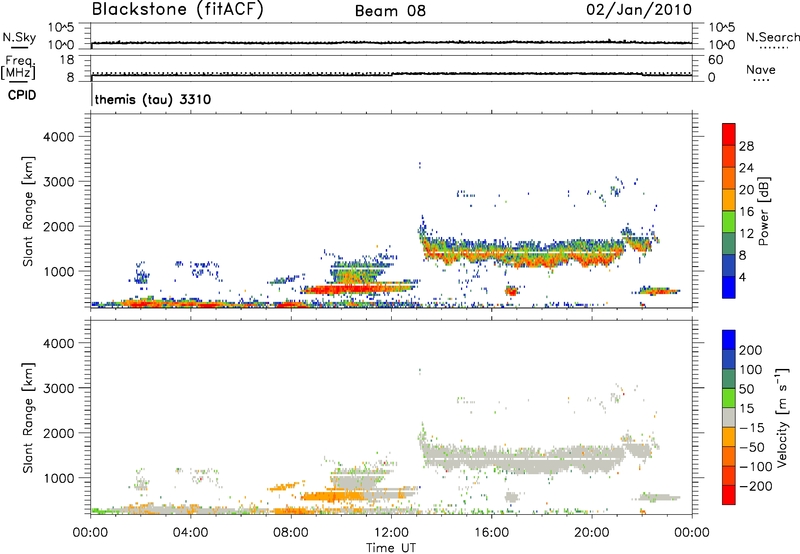Pick the red top segment of power colorbar
800x554 pixels.
[x=729, y=135]
